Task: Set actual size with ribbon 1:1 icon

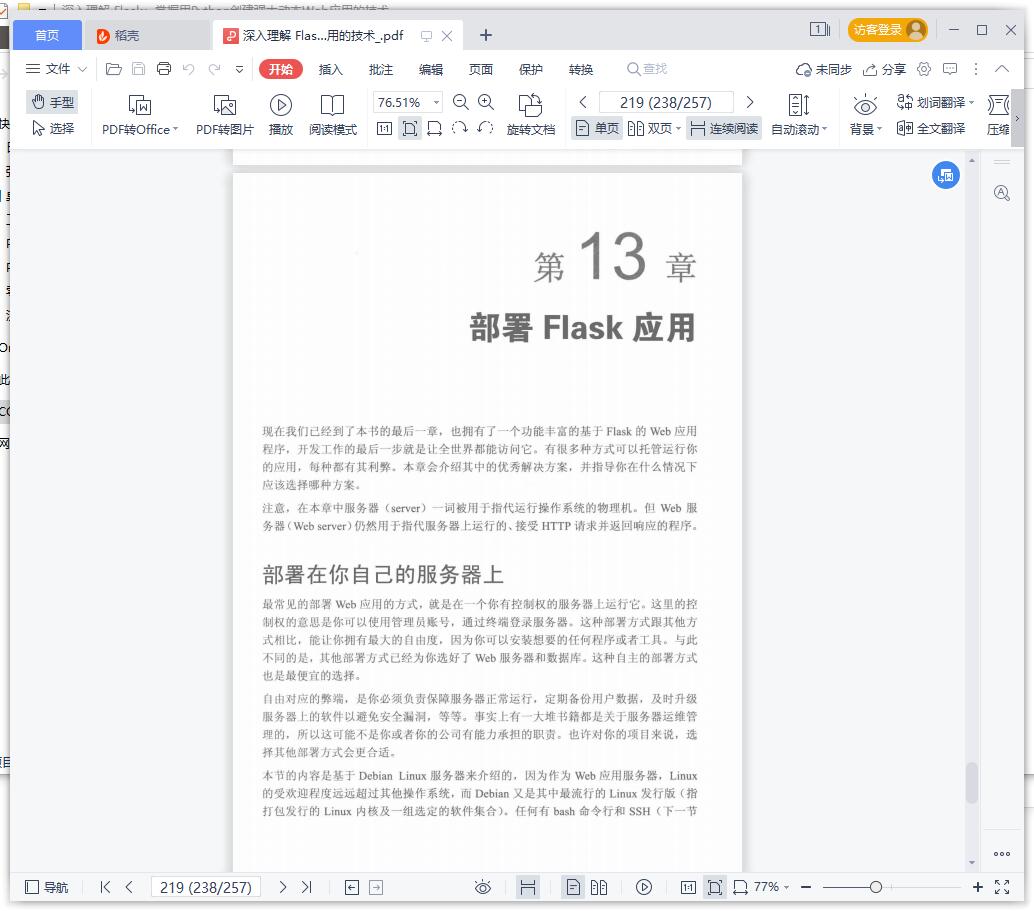Action: (384, 128)
